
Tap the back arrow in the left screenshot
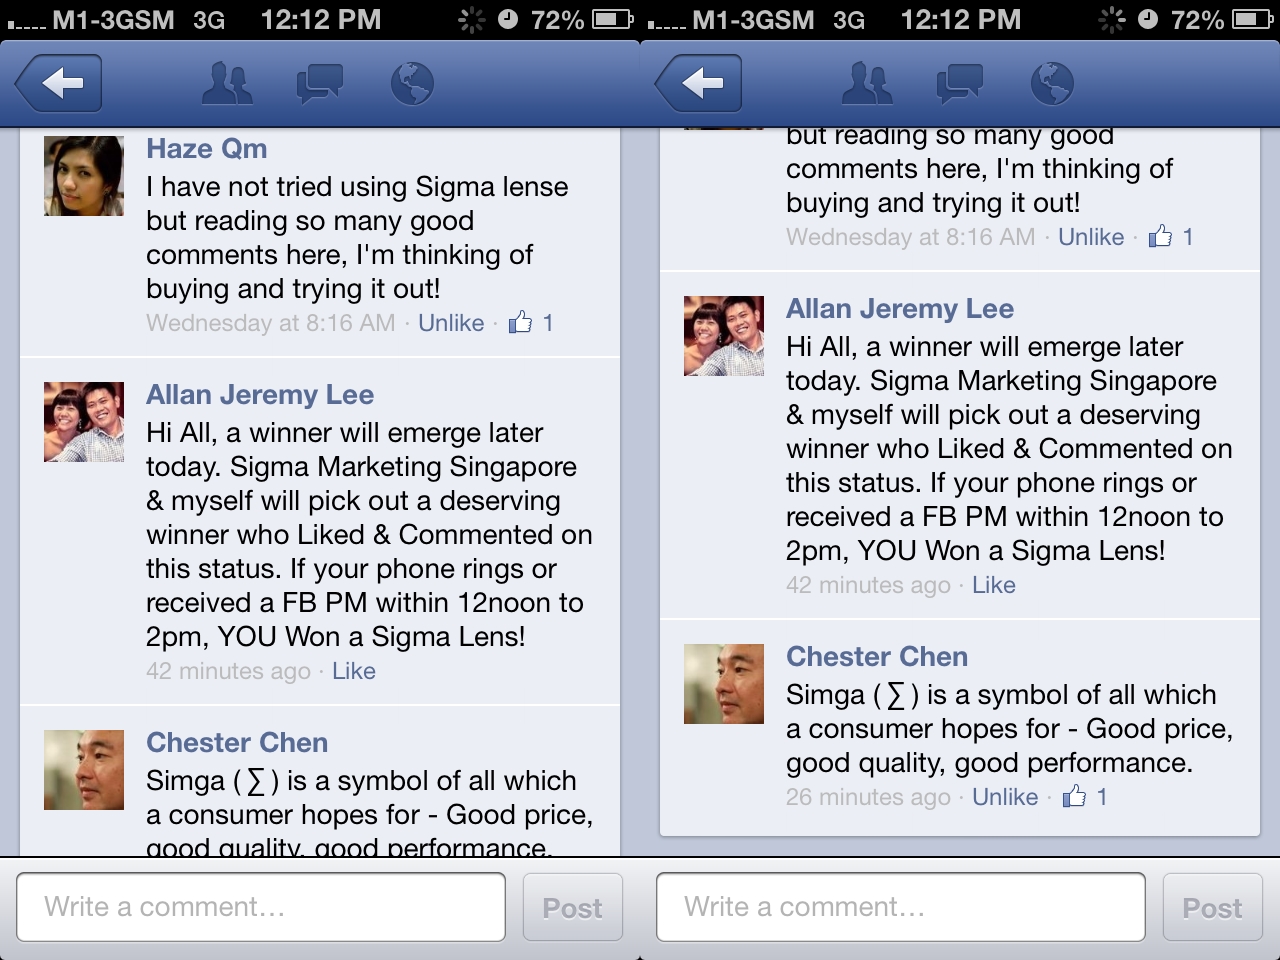[59, 84]
